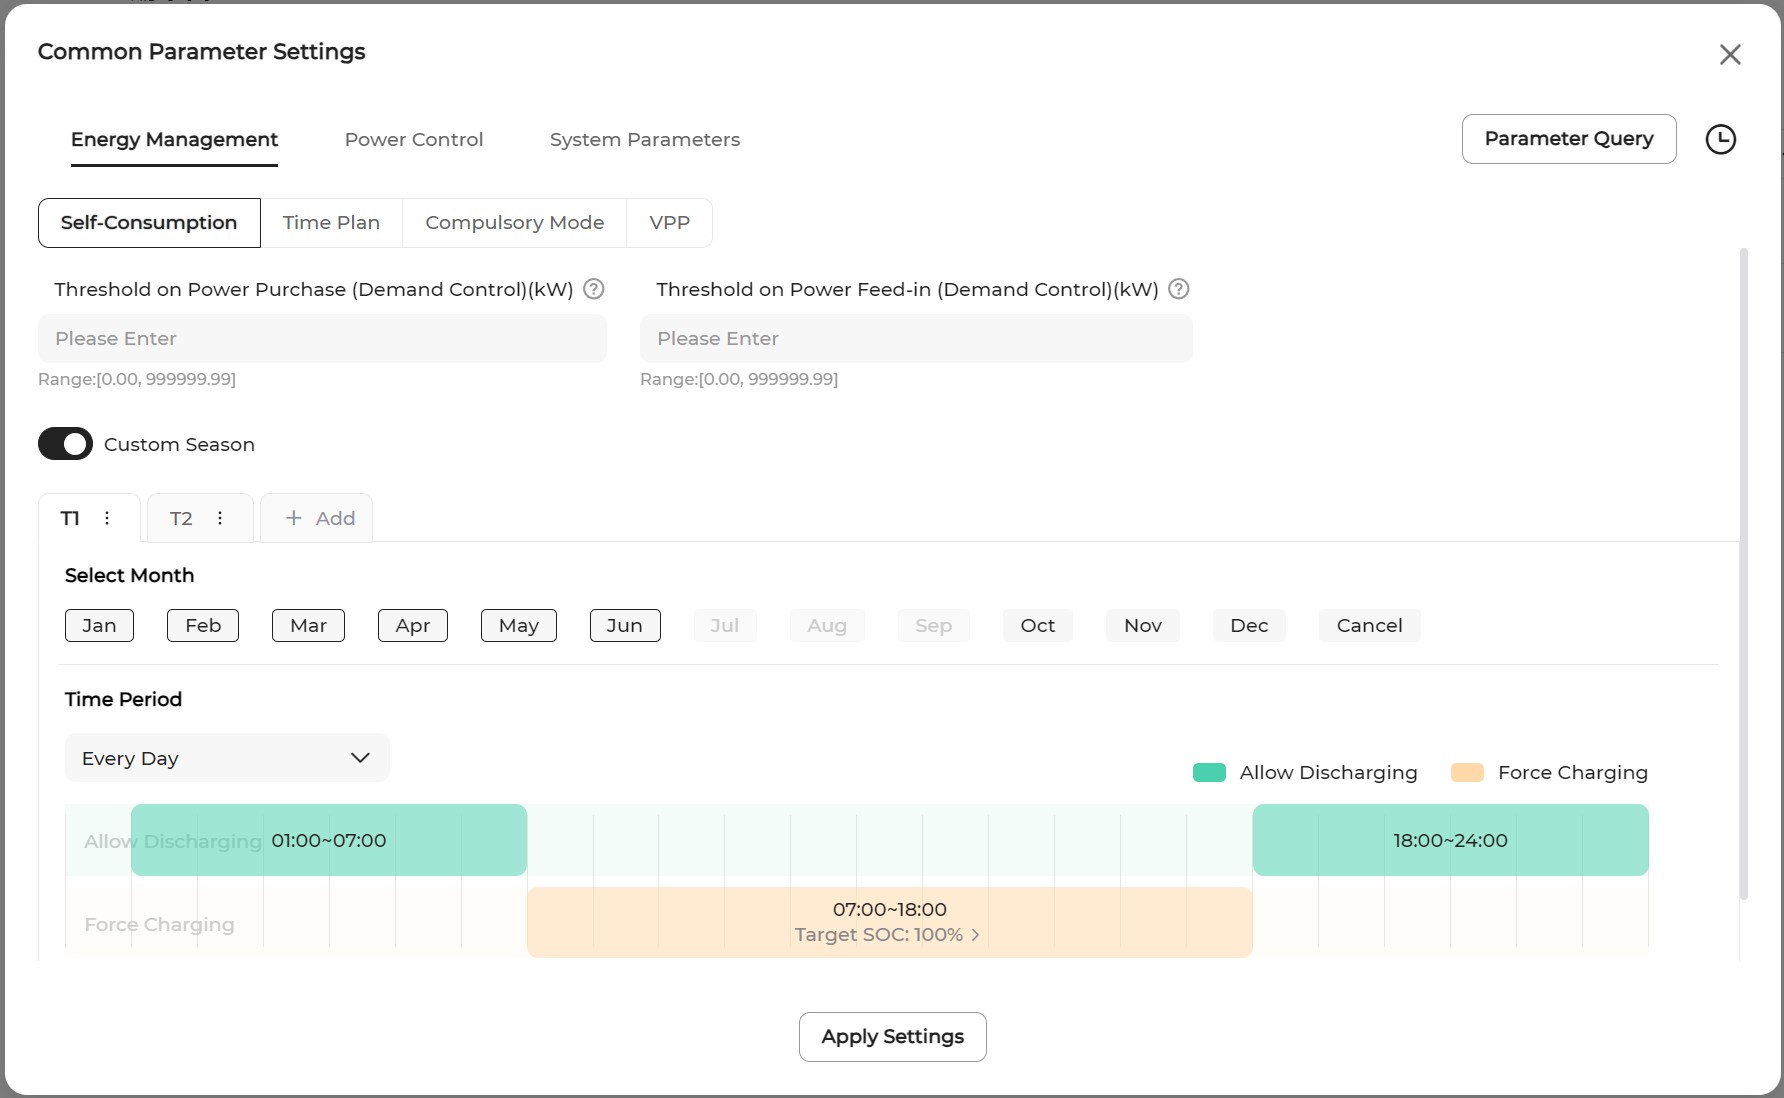Focus the Power Purchase threshold input field
This screenshot has height=1098, width=1784.
click(322, 339)
